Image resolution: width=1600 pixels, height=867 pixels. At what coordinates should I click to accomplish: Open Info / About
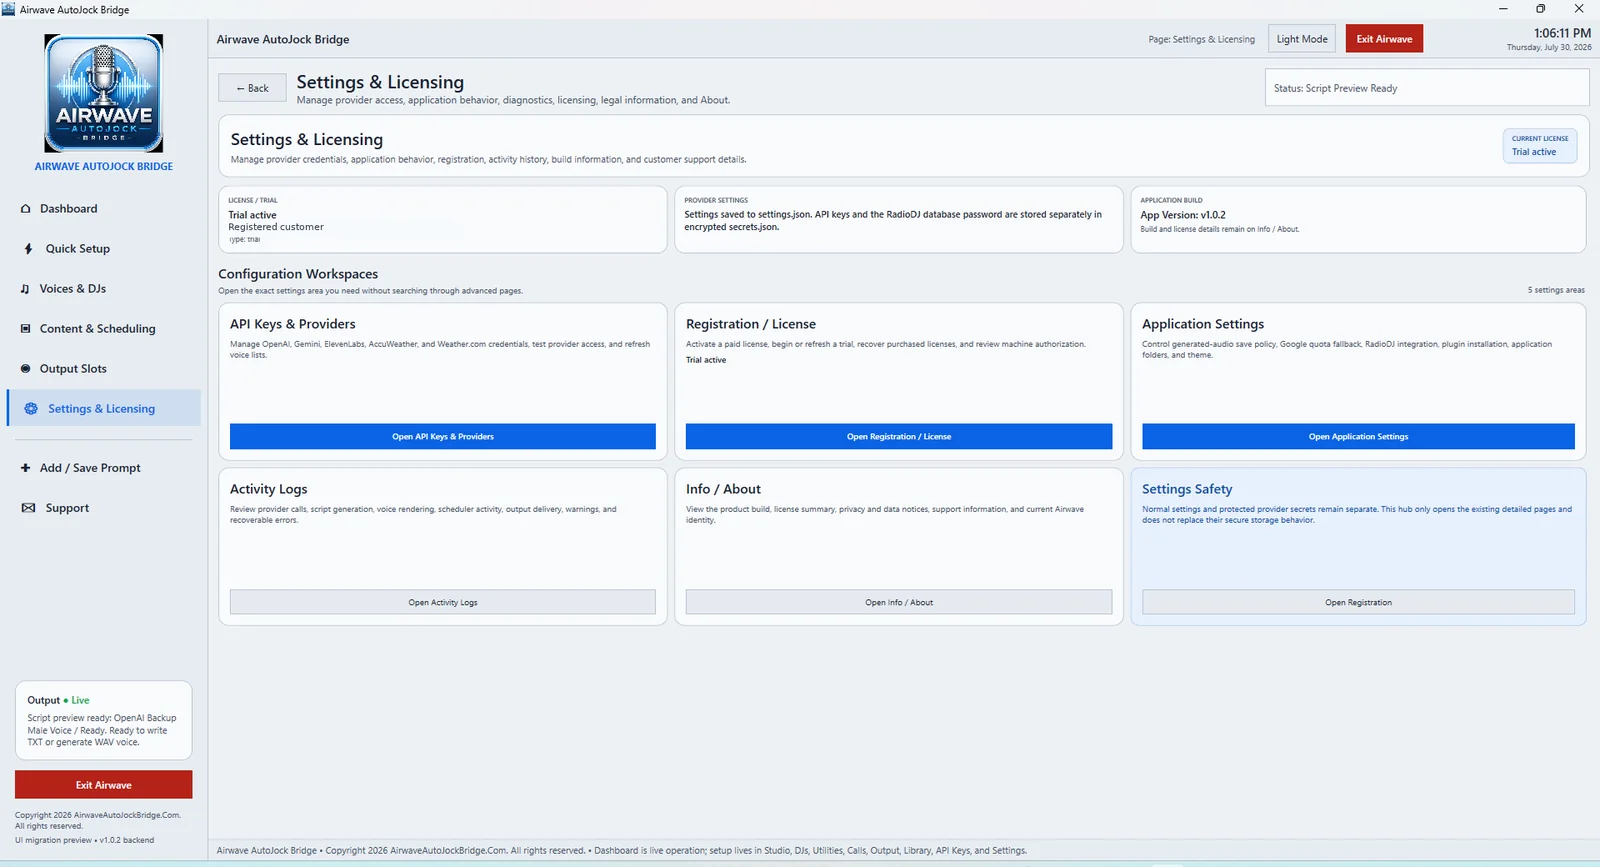899,603
